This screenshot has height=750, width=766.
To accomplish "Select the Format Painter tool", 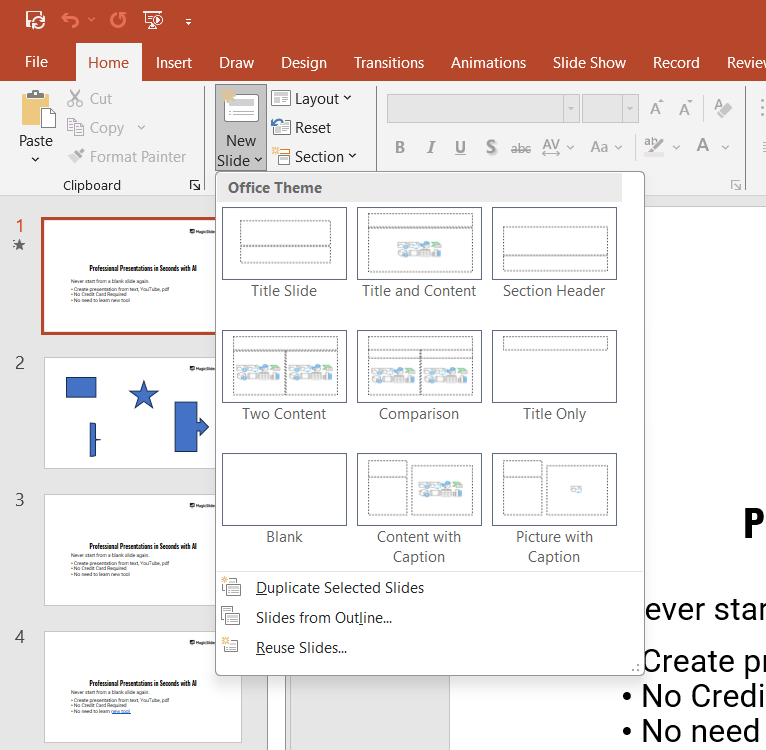I will pyautogui.click(x=126, y=156).
